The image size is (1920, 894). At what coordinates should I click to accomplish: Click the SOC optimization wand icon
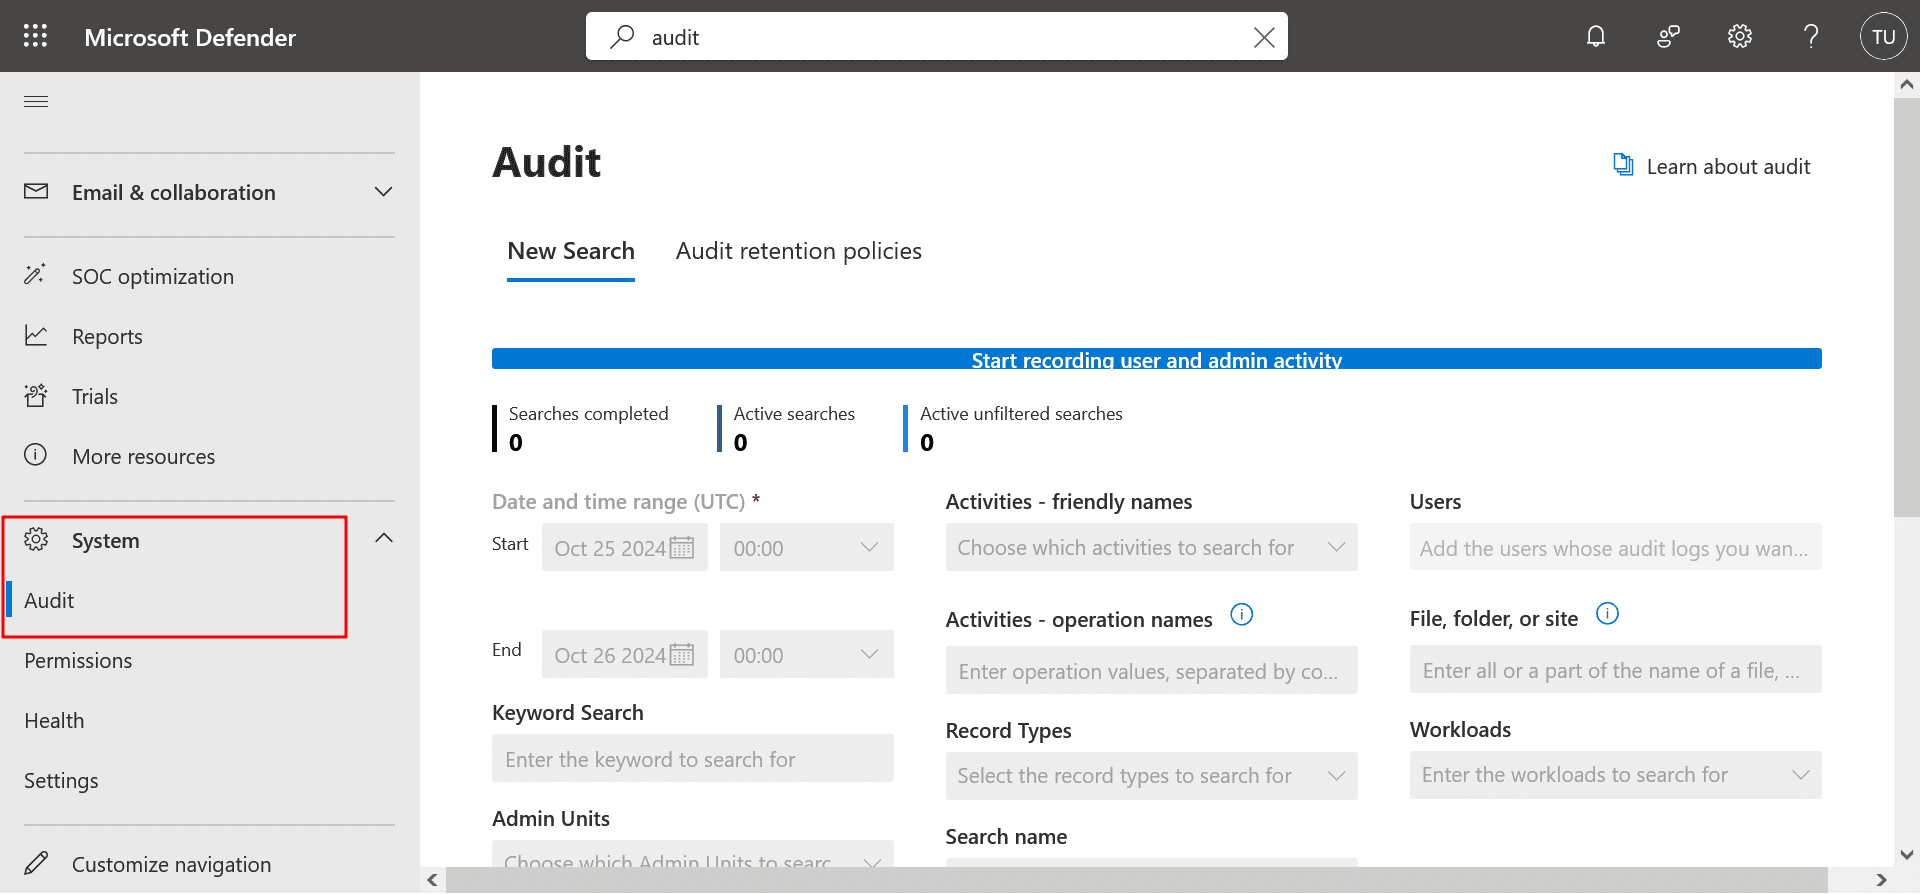(36, 275)
